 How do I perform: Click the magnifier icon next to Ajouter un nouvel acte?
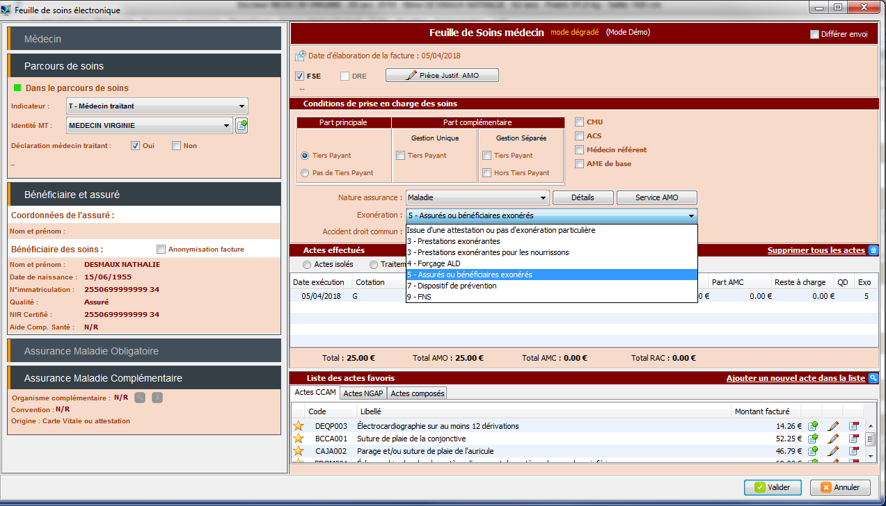tap(873, 378)
